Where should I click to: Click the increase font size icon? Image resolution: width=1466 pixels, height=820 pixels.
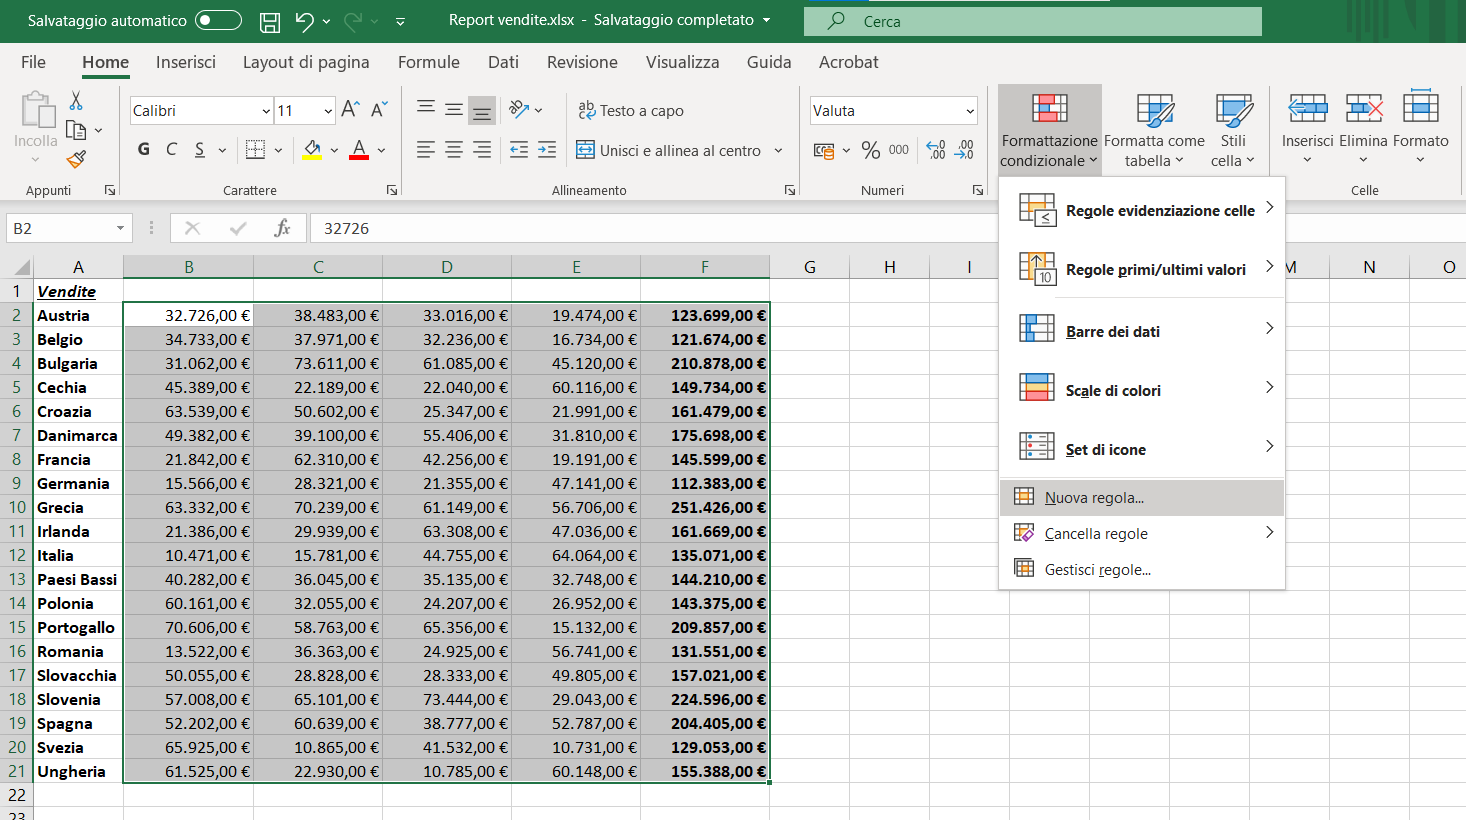point(350,110)
